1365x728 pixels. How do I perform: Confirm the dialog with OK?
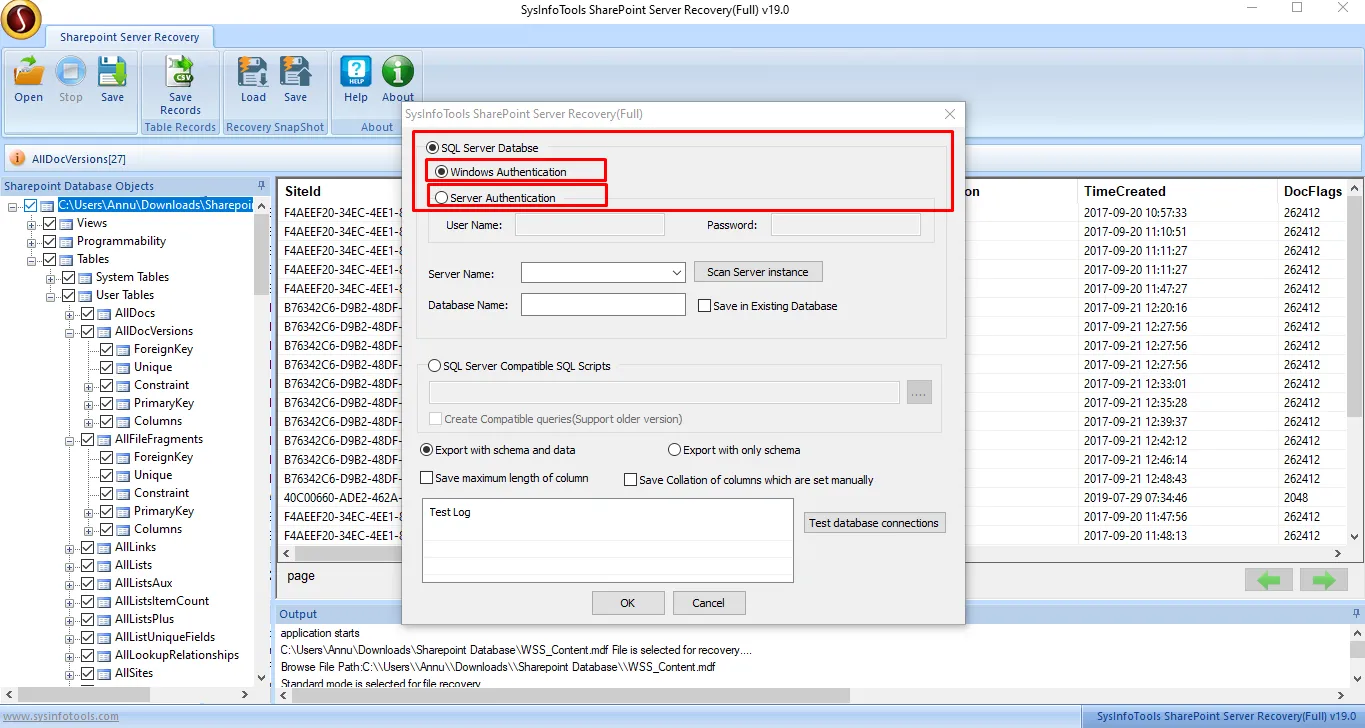[628, 603]
